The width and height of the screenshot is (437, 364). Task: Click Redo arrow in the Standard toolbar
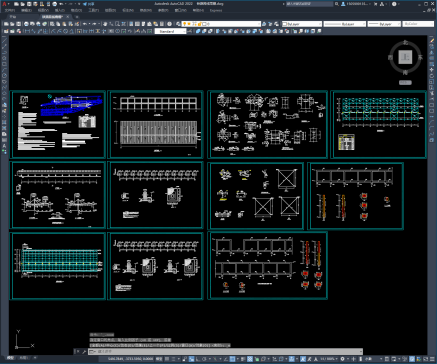point(95,24)
